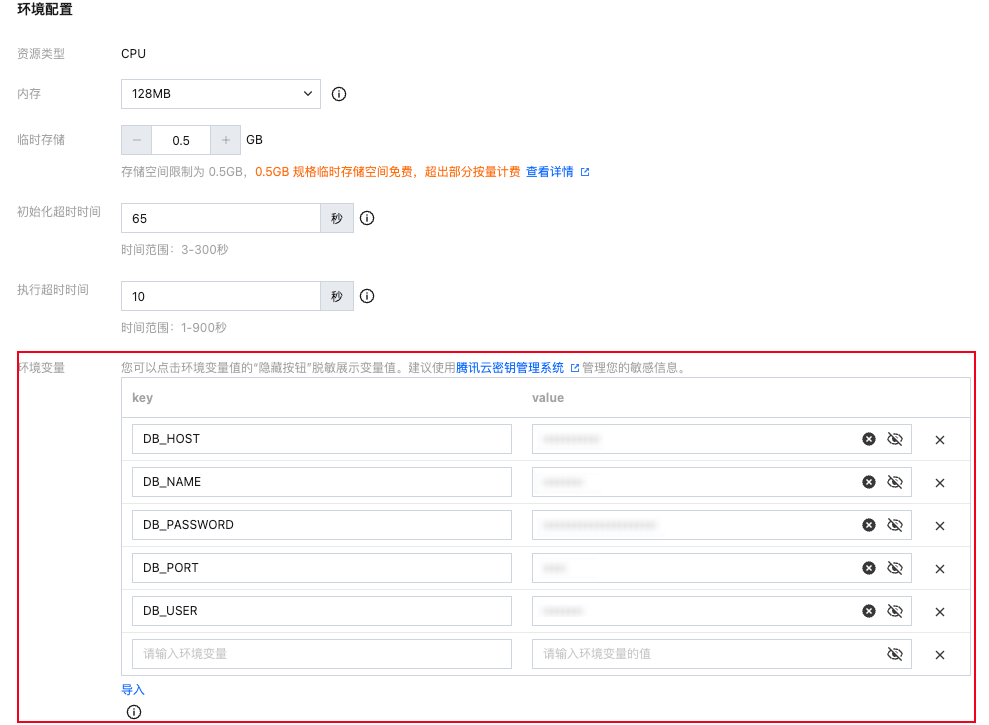Reveal the DB_PASSWORD value with eye icon
The width and height of the screenshot is (989, 725).
[894, 525]
